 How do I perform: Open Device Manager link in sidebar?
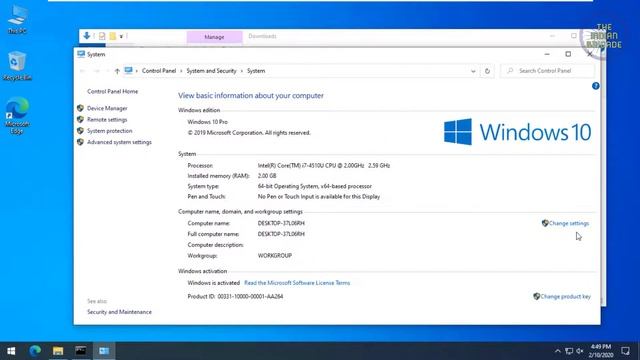pos(107,108)
